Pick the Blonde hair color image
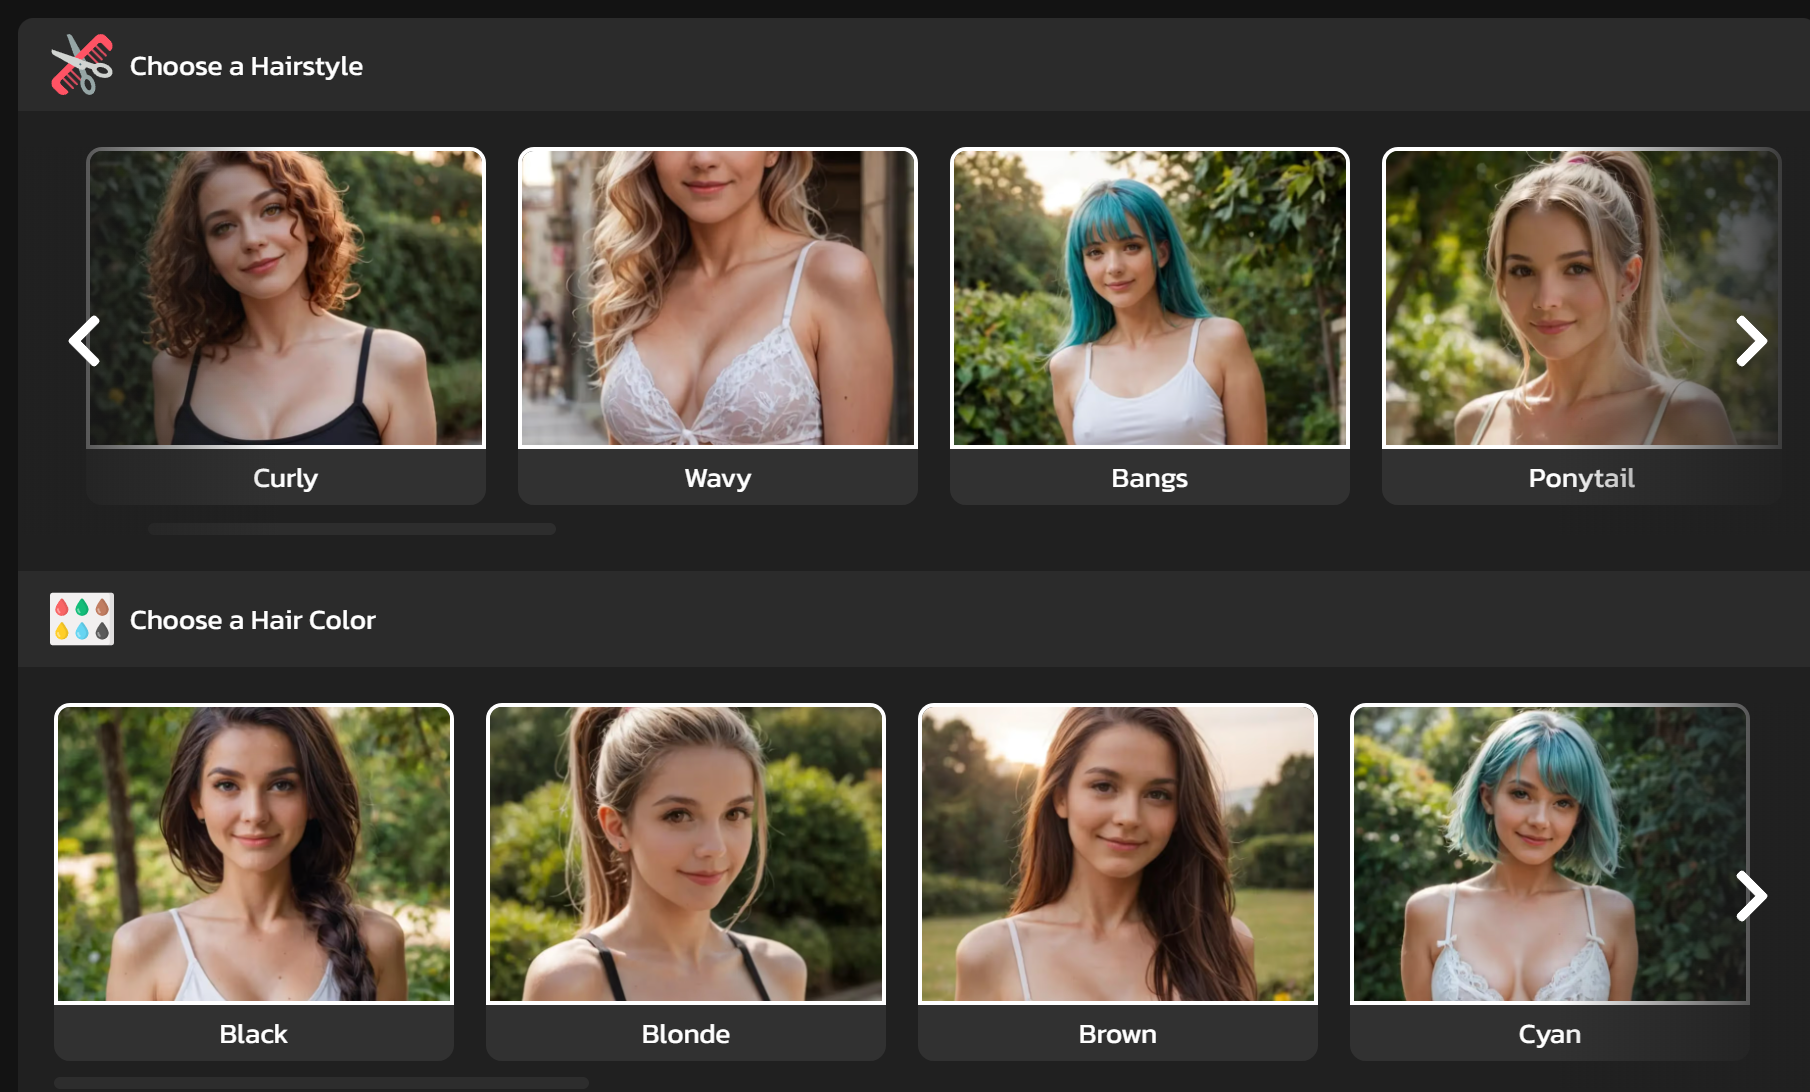1810x1092 pixels. [x=686, y=854]
